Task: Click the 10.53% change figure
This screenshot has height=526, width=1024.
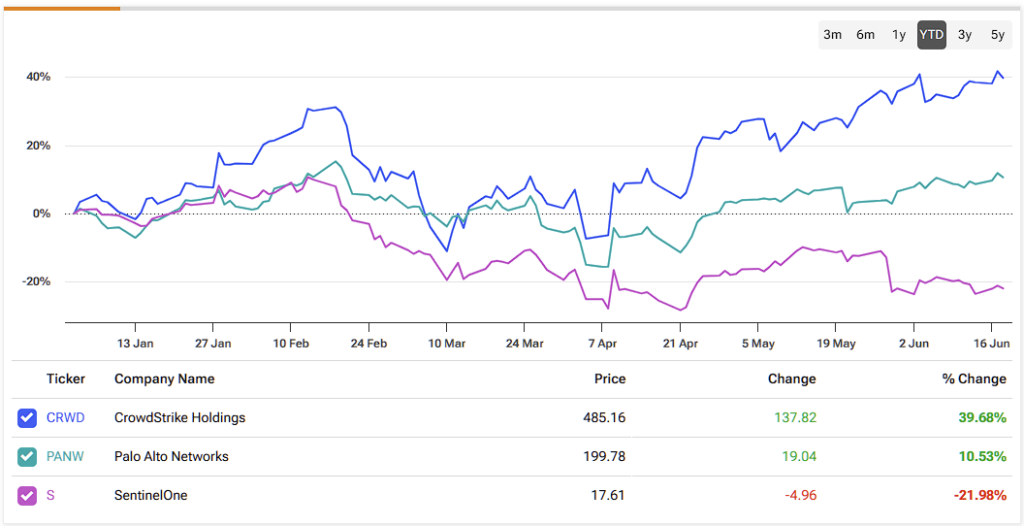Action: (x=982, y=457)
